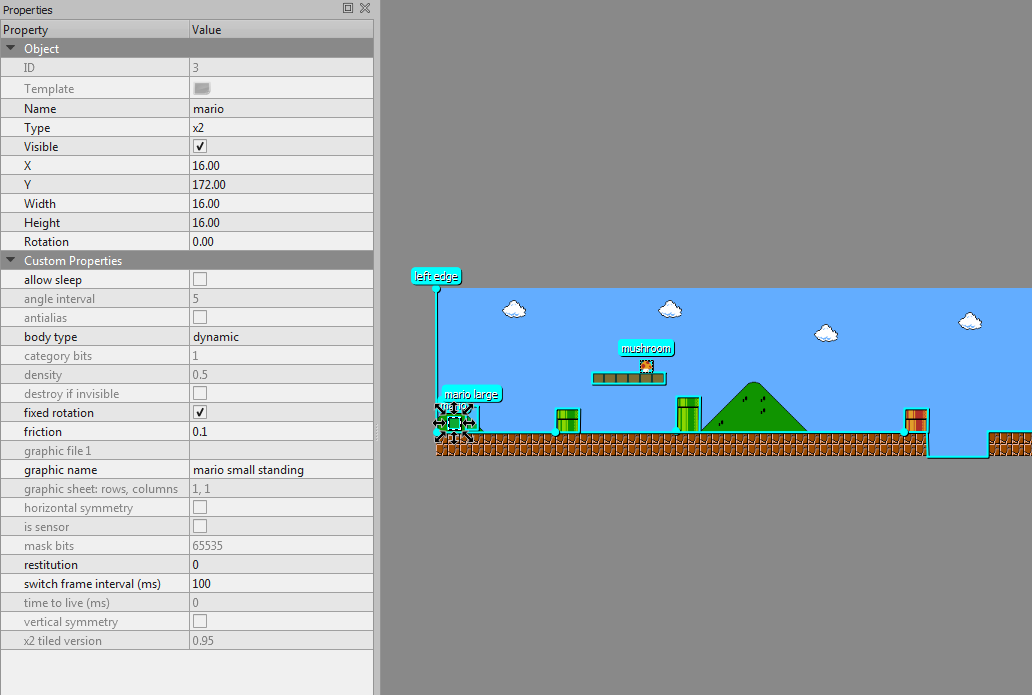1032x695 pixels.
Task: Select the mushroom object on the map
Action: 646,366
